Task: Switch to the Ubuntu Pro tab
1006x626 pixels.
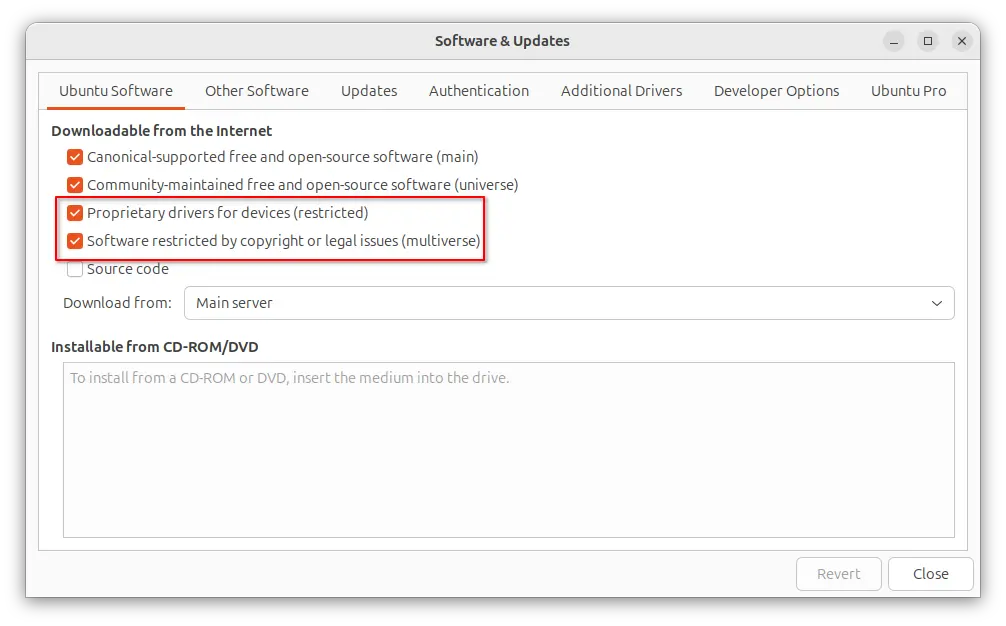Action: pos(908,91)
